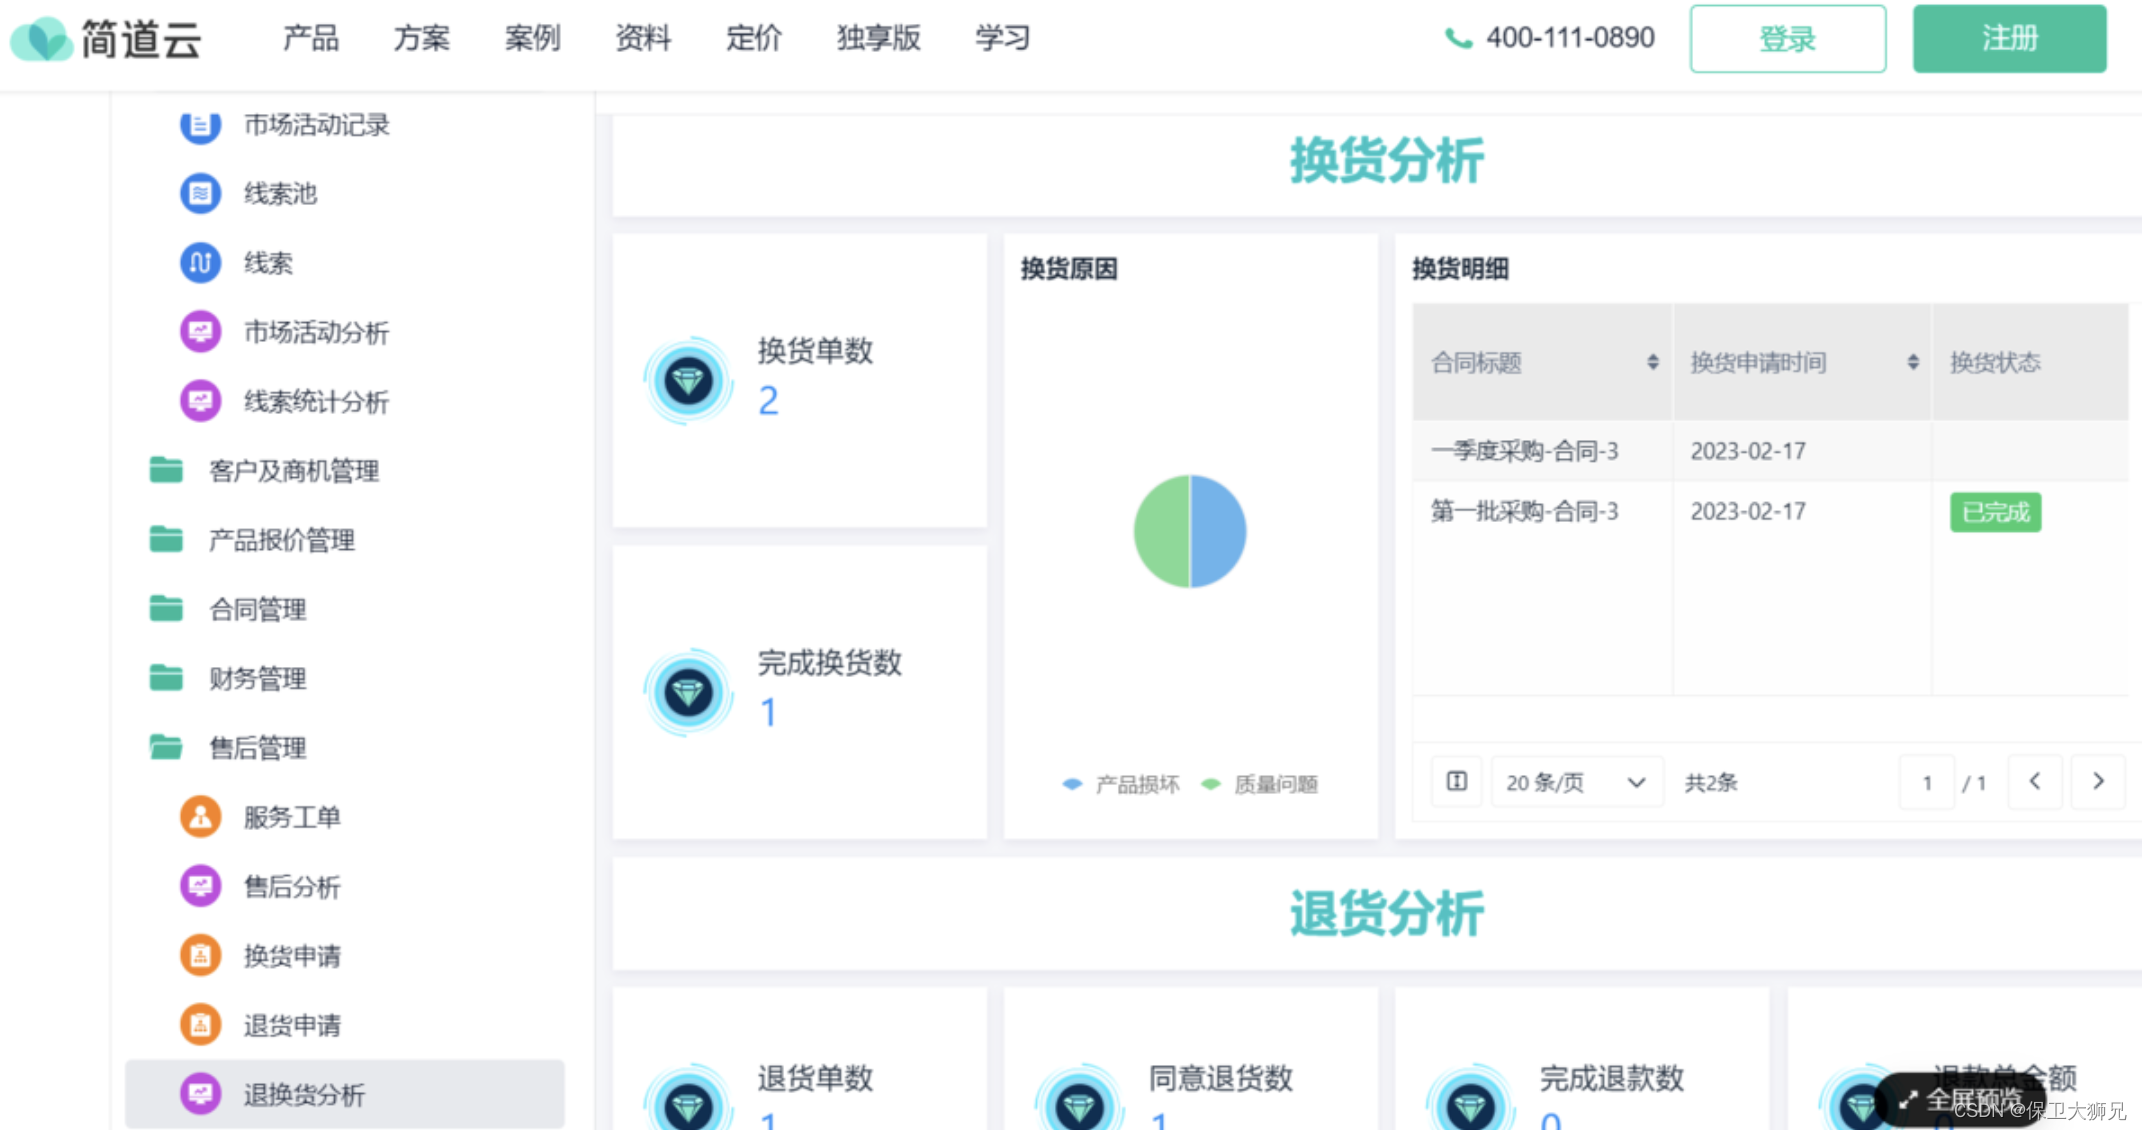Open the 定价 menu

pos(753,39)
